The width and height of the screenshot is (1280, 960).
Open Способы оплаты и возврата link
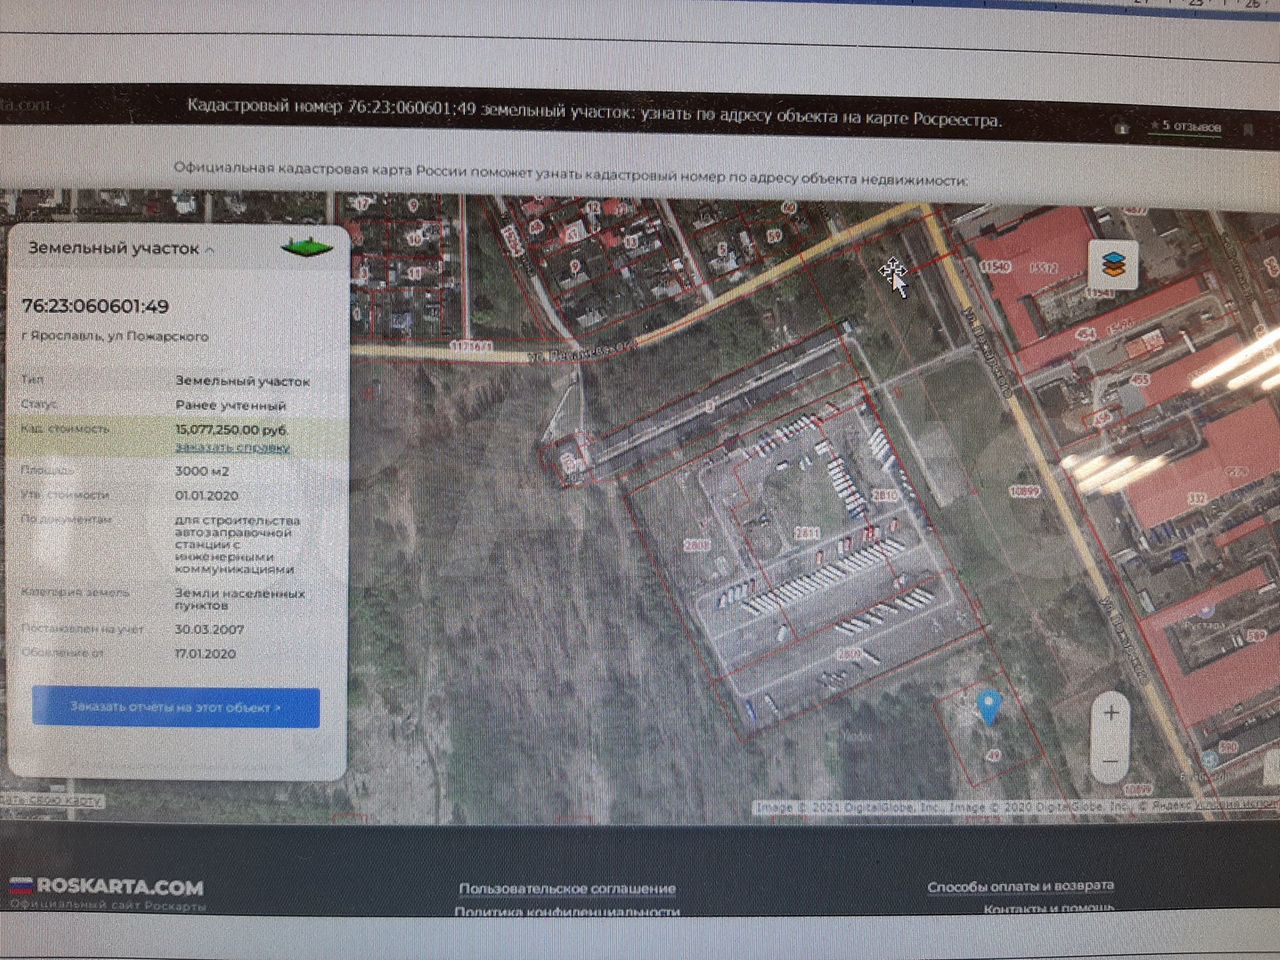(1020, 886)
